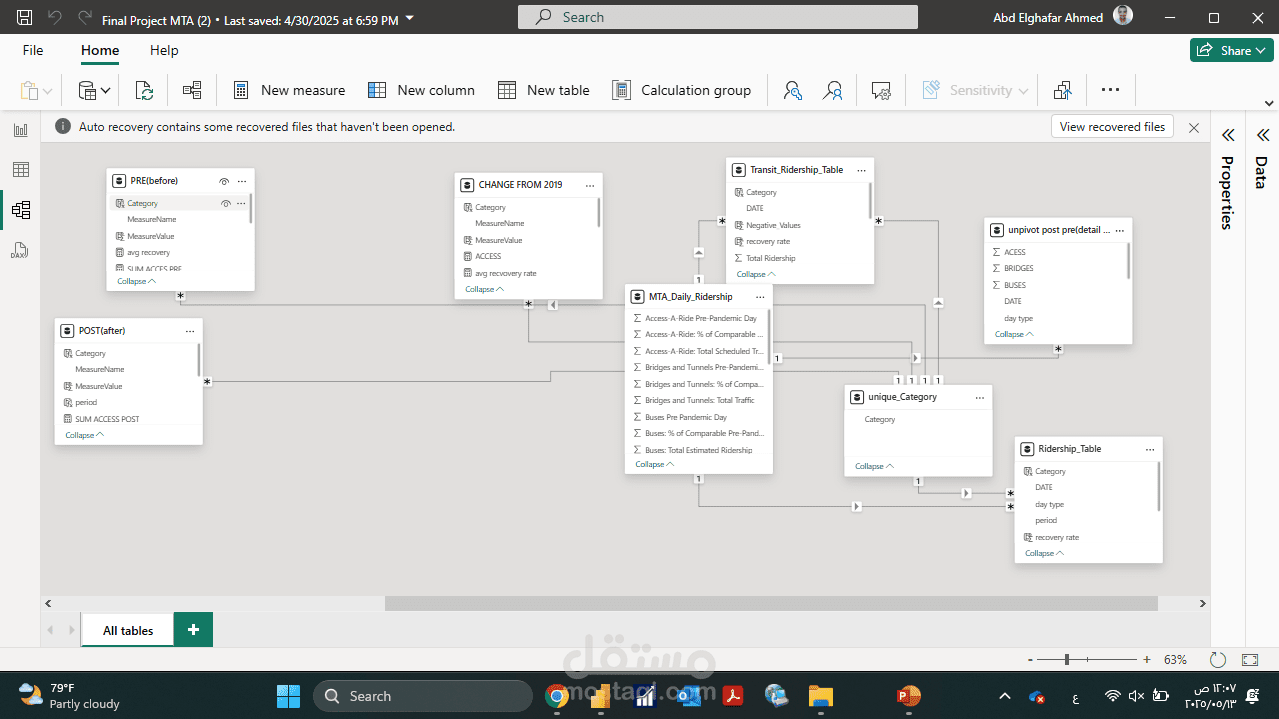This screenshot has height=719, width=1279.
Task: Collapse the MTA_Daily_Ridership table card
Action: pyautogui.click(x=654, y=464)
